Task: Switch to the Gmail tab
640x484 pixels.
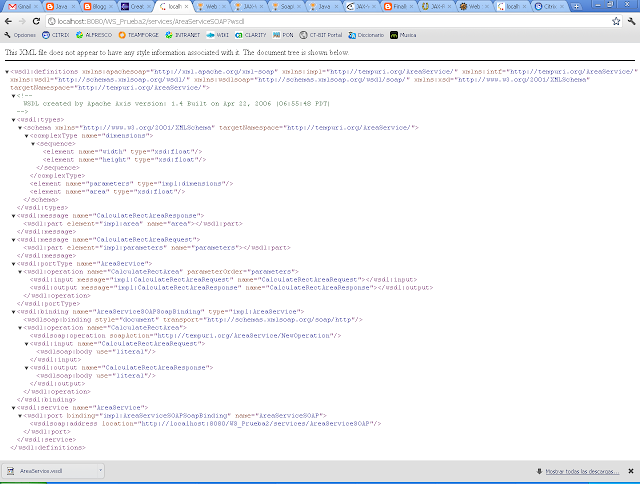Action: tap(23, 7)
